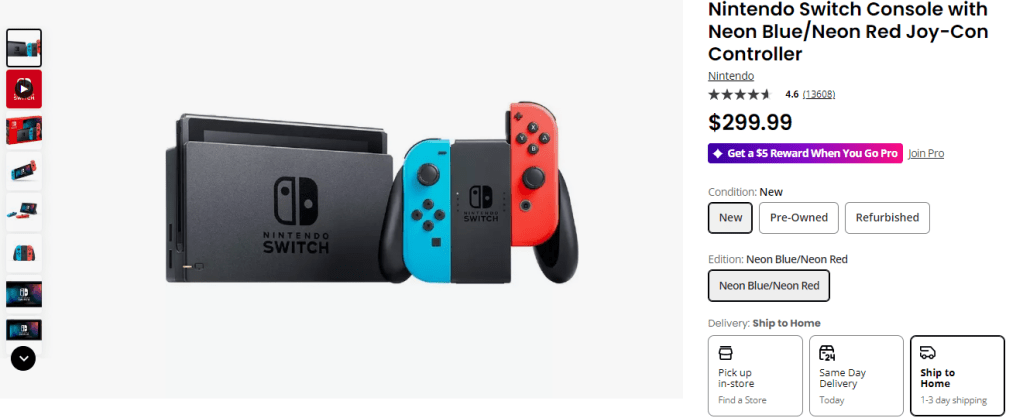Viewport: 1023px width, 418px height.
Task: Choose the Refurbished condition
Action: (x=887, y=217)
